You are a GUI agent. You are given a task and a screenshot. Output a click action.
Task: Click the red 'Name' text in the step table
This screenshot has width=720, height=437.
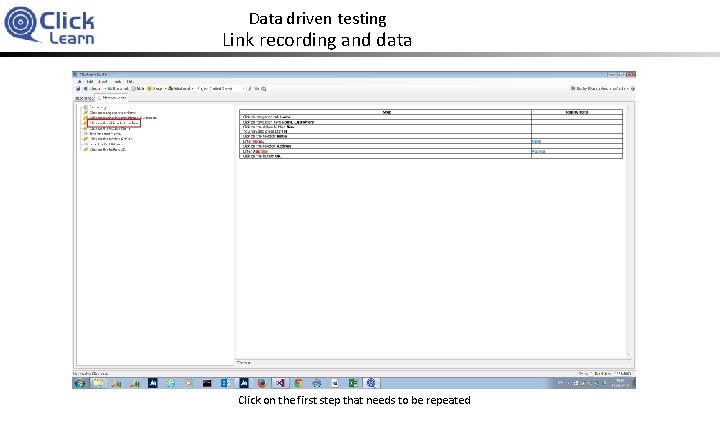(x=258, y=141)
